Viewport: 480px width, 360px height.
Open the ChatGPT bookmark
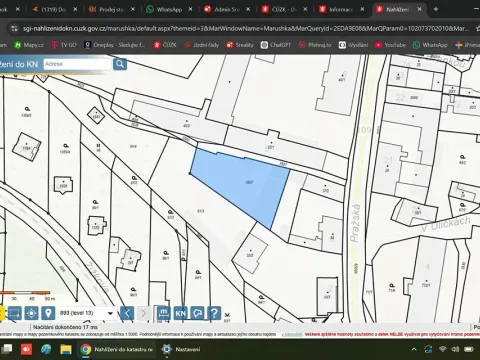[x=276, y=45]
